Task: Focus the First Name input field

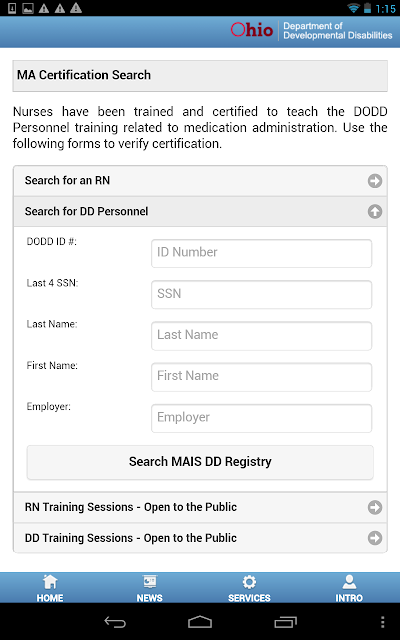Action: (261, 377)
